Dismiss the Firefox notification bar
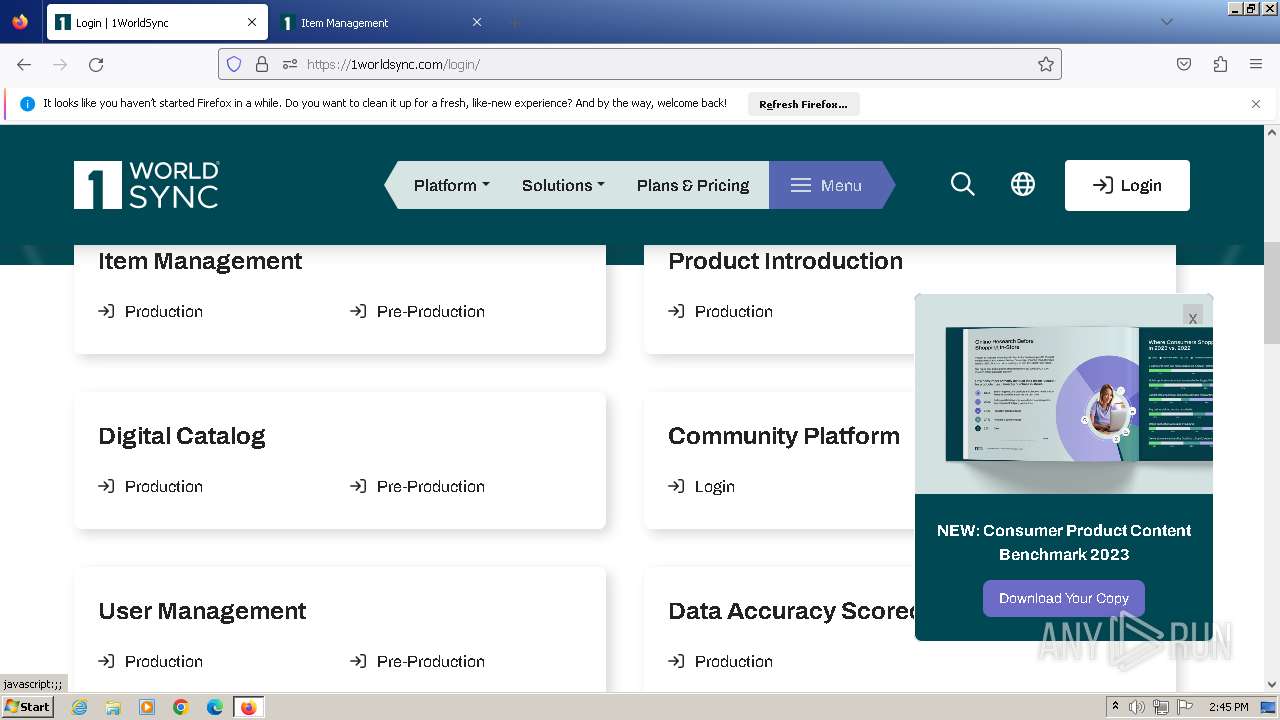This screenshot has width=1280, height=720. (x=1256, y=104)
